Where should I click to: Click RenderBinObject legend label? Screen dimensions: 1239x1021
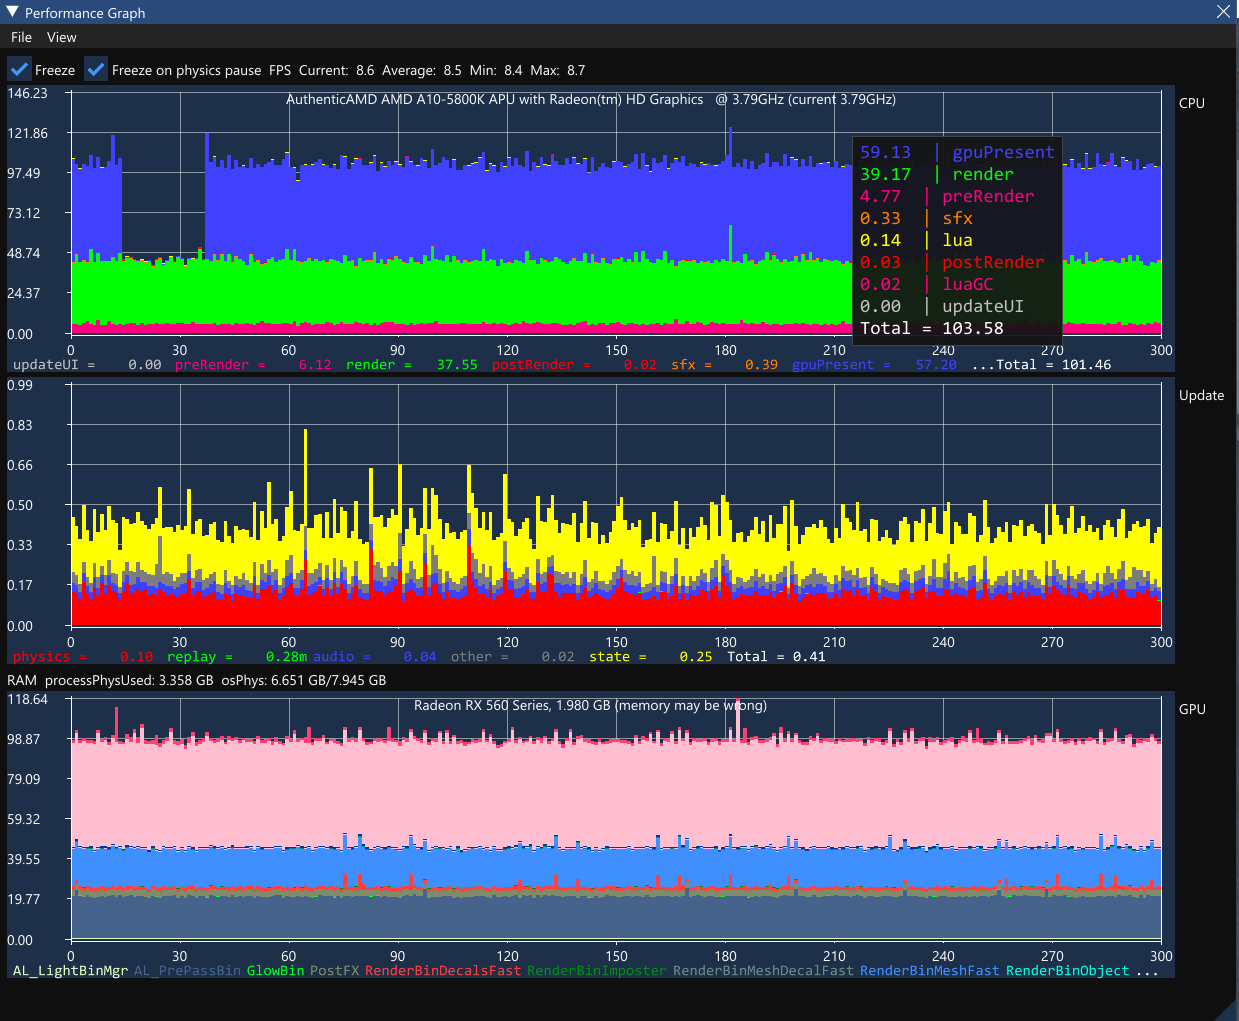(x=1067, y=971)
